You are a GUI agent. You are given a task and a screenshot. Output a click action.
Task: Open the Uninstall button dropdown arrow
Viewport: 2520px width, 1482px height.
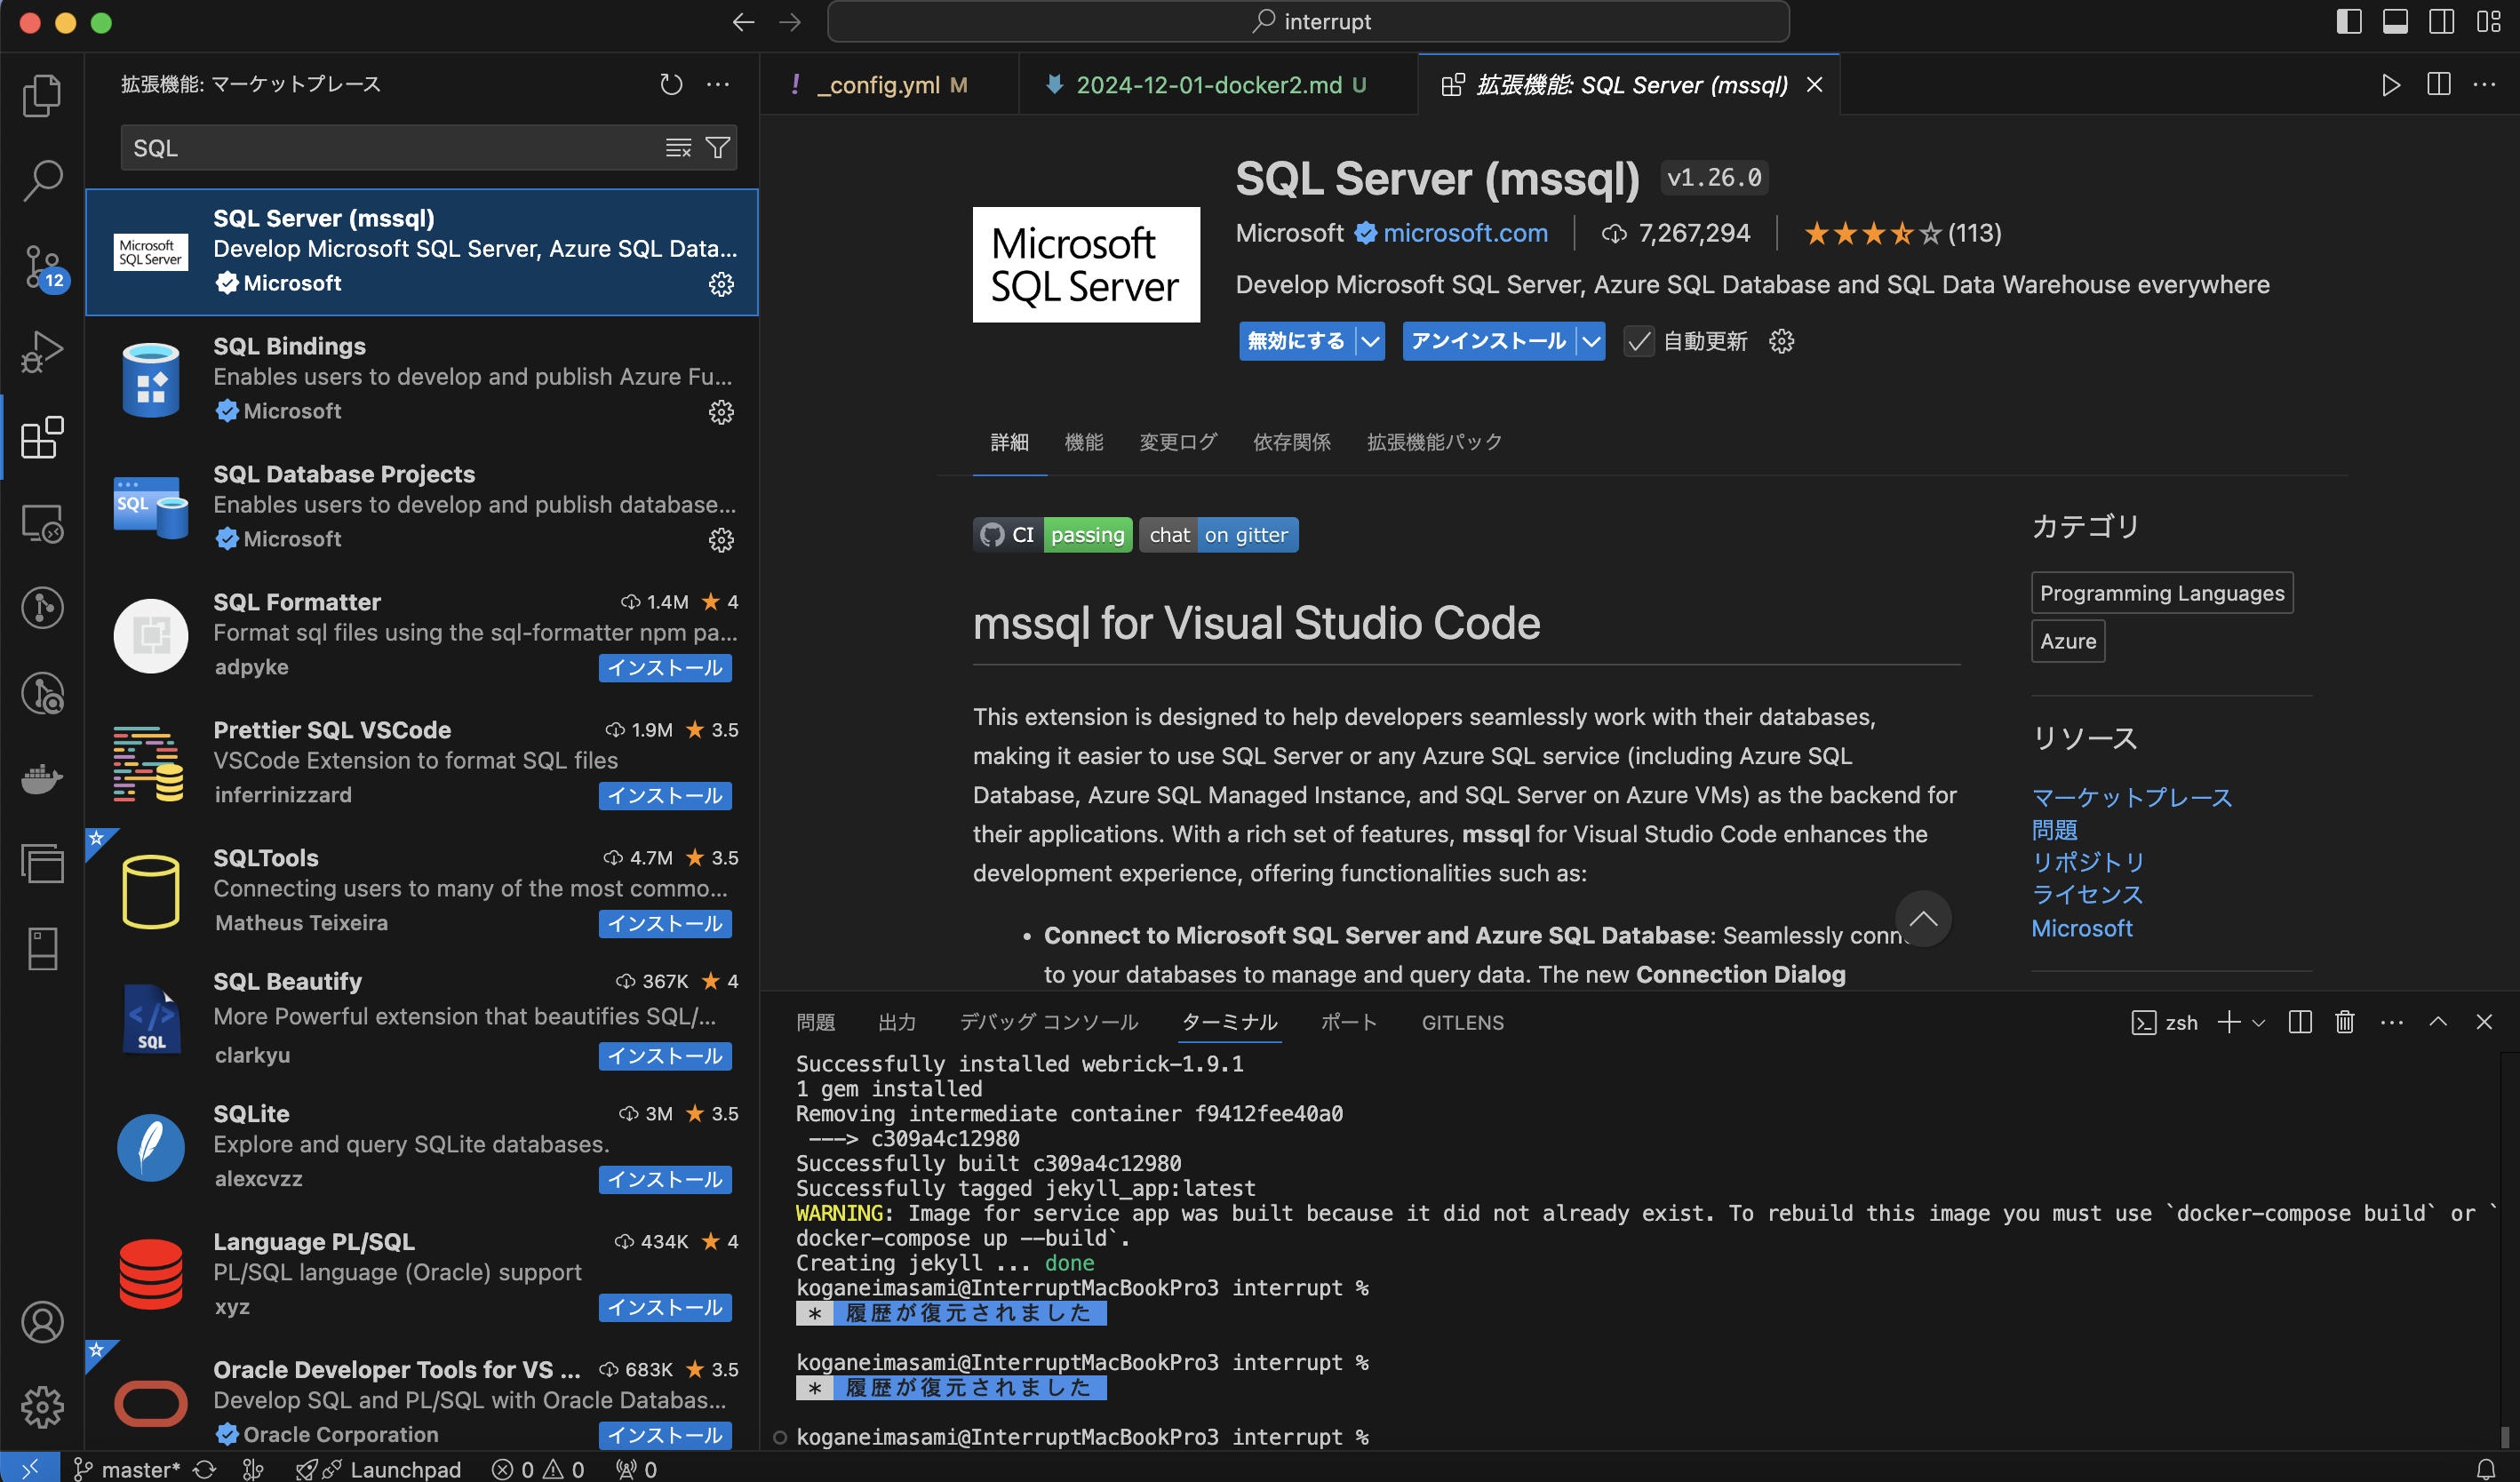point(1590,341)
